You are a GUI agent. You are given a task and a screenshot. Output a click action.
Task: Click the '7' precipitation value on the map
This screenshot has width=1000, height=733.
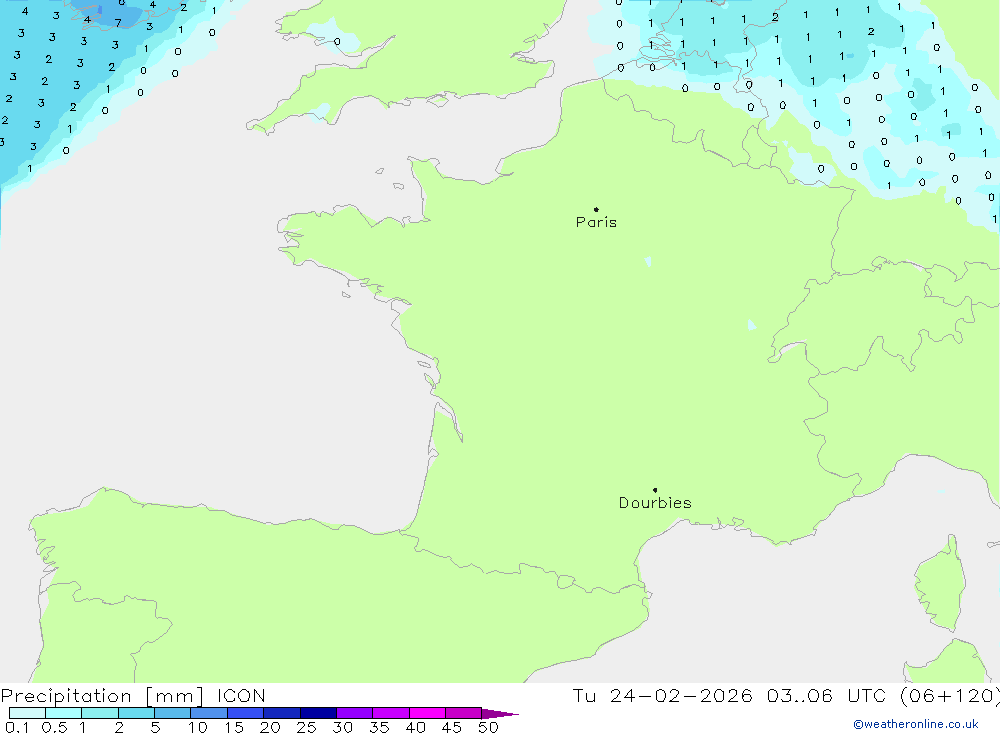point(118,23)
